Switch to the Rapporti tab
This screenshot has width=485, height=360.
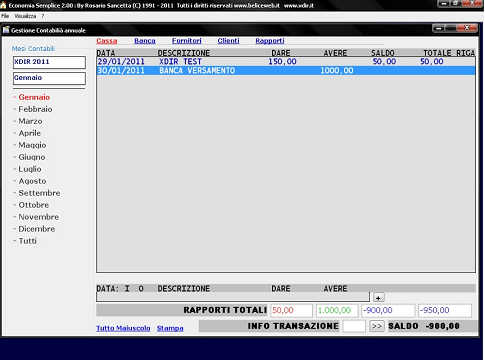[x=270, y=41]
